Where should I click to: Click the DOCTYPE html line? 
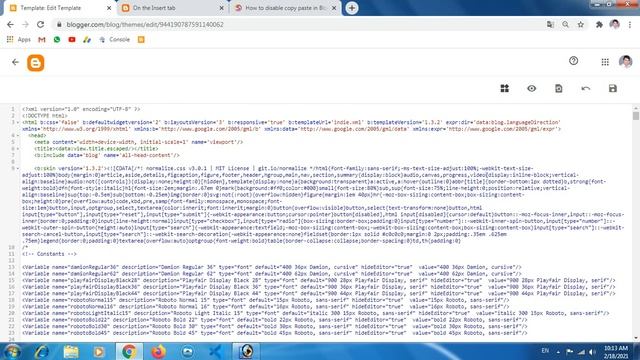click(45, 116)
